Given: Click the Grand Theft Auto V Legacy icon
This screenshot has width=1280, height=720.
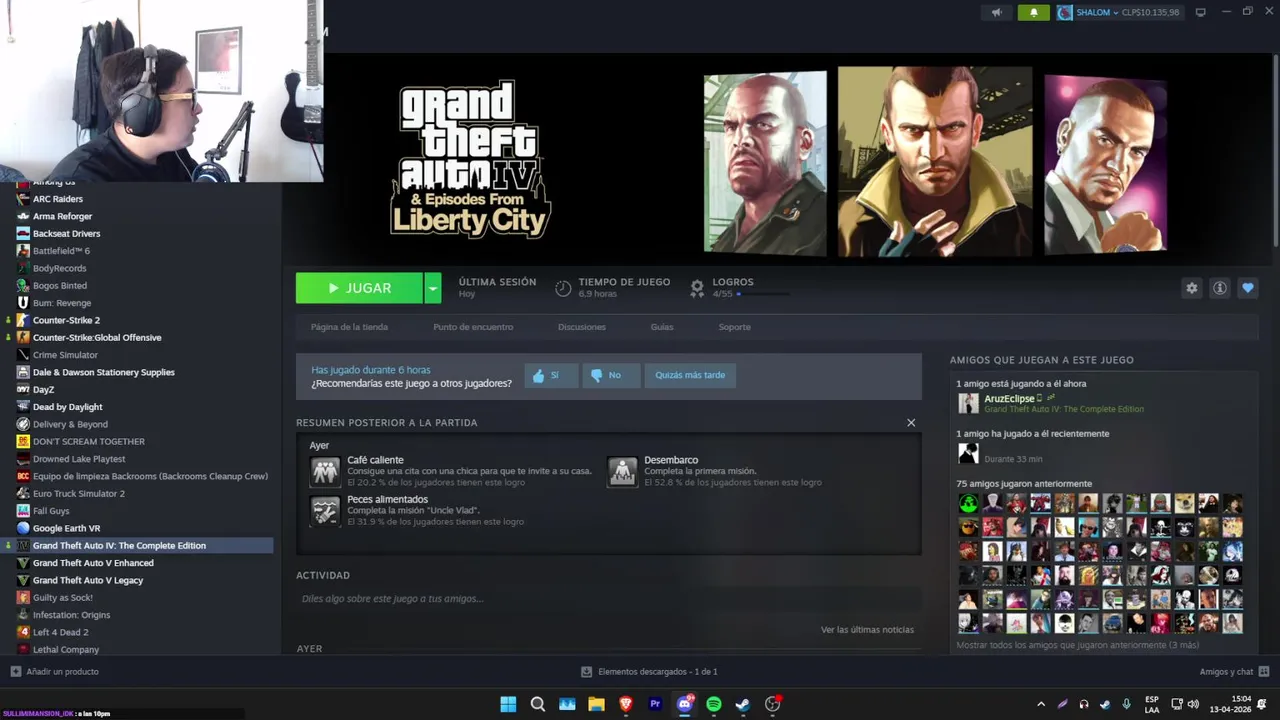Looking at the screenshot, I should click(23, 580).
